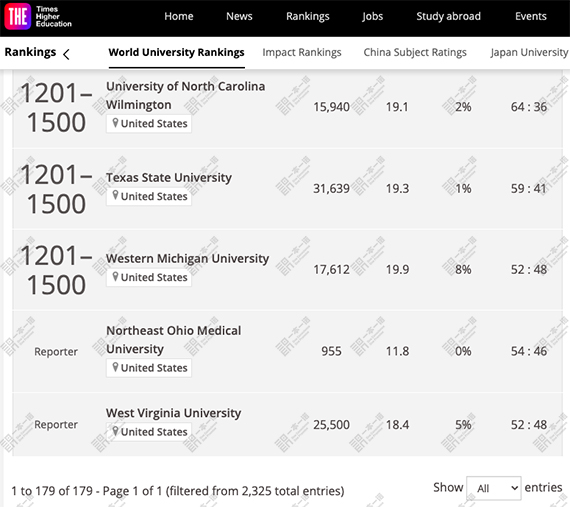Open Texas State University profile link

click(x=169, y=177)
